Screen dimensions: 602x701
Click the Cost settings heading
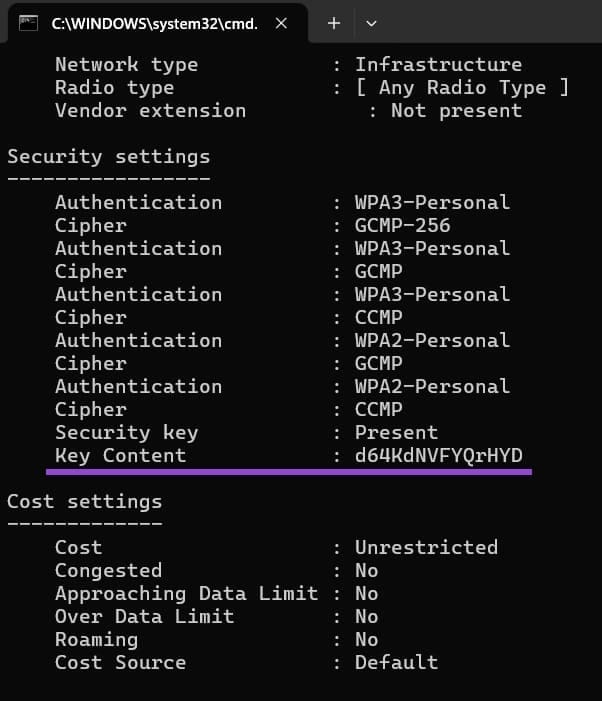coord(84,501)
